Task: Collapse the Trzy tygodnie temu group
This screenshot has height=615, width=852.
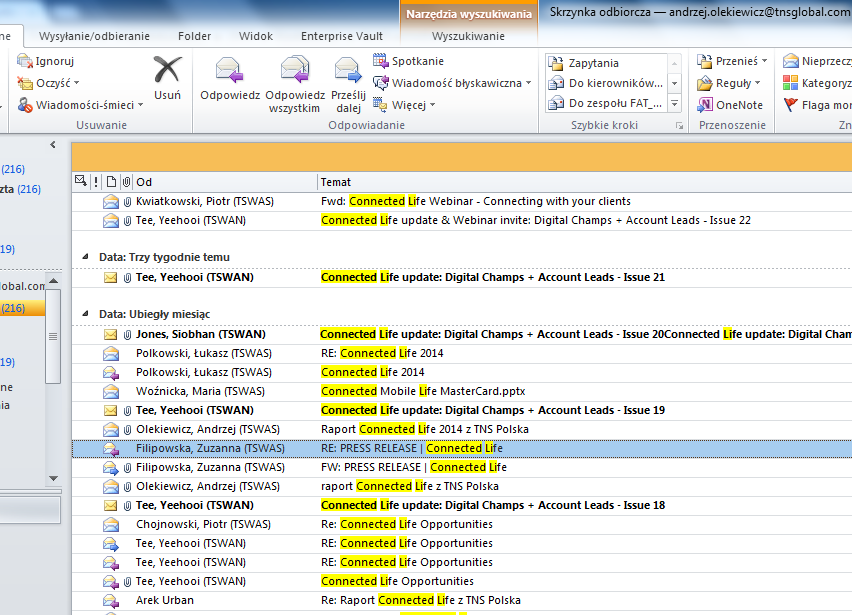Action: [x=85, y=256]
